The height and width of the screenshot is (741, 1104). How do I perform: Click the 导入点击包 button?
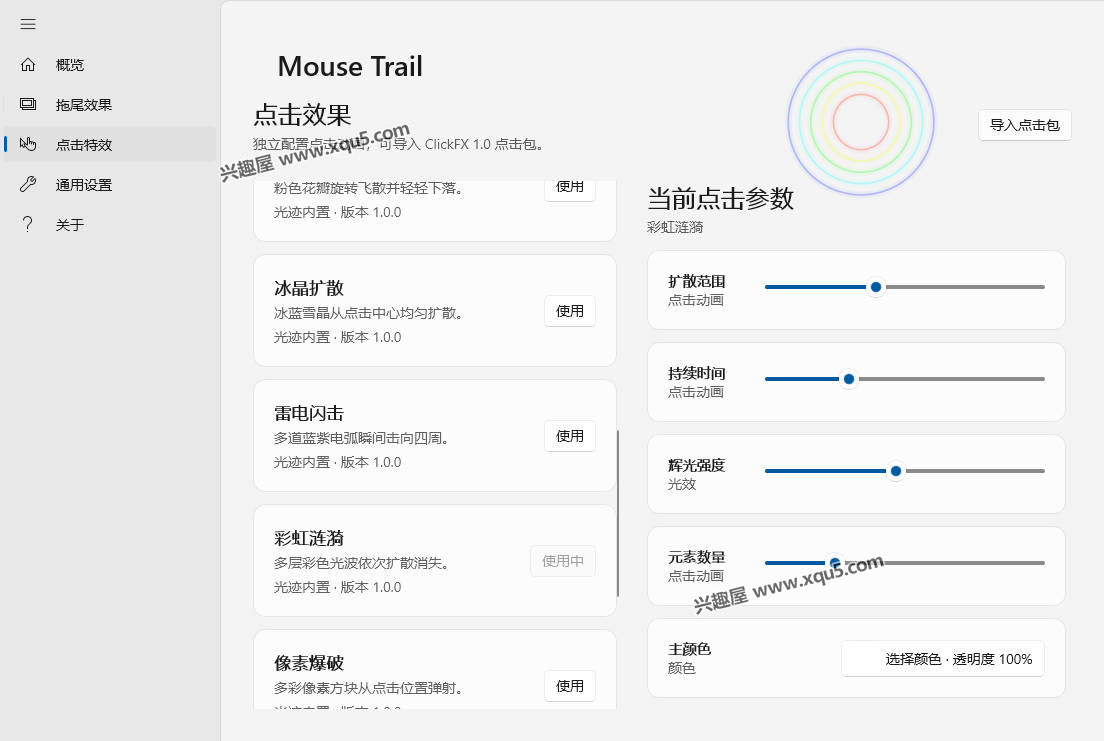tap(1024, 125)
